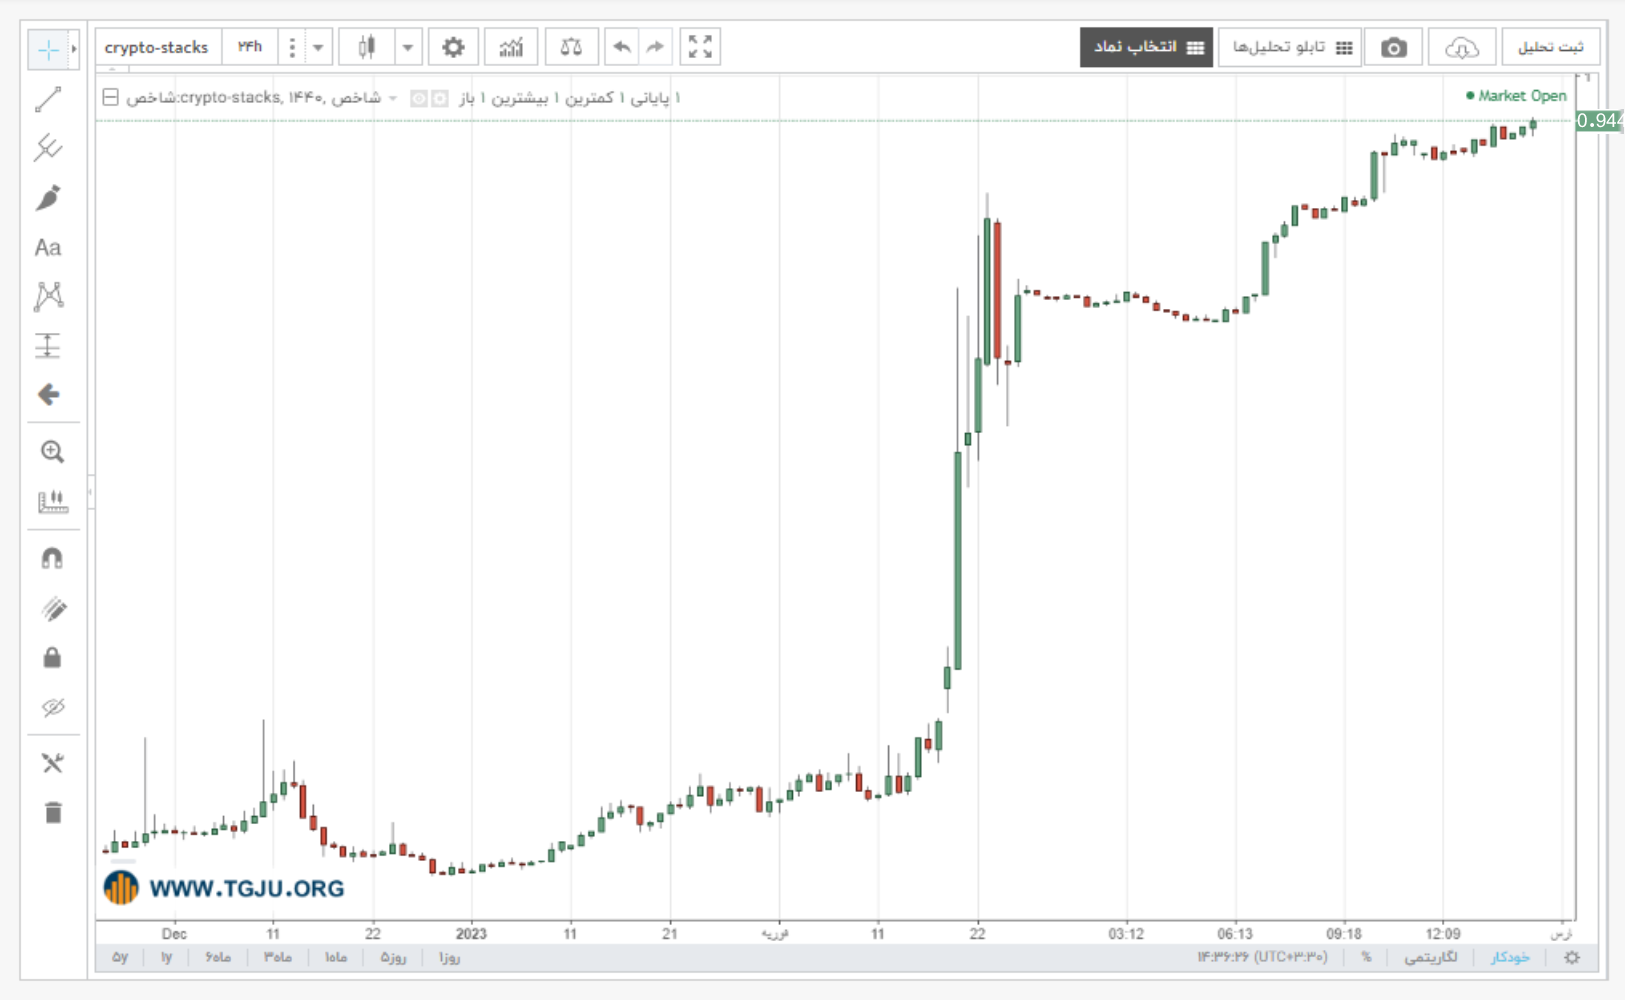Select the XABCD pattern tool
This screenshot has height=1000, width=1625.
tap(48, 296)
